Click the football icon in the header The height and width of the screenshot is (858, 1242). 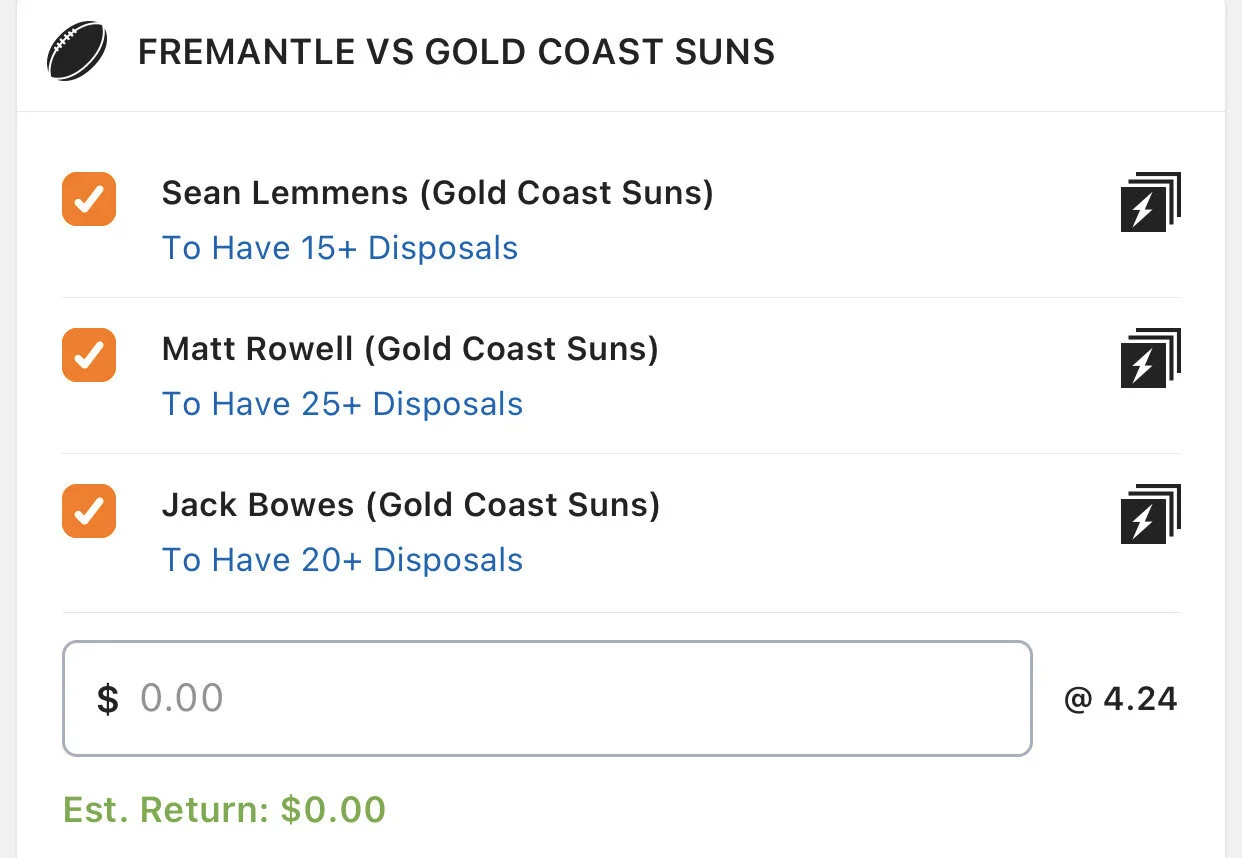click(77, 52)
